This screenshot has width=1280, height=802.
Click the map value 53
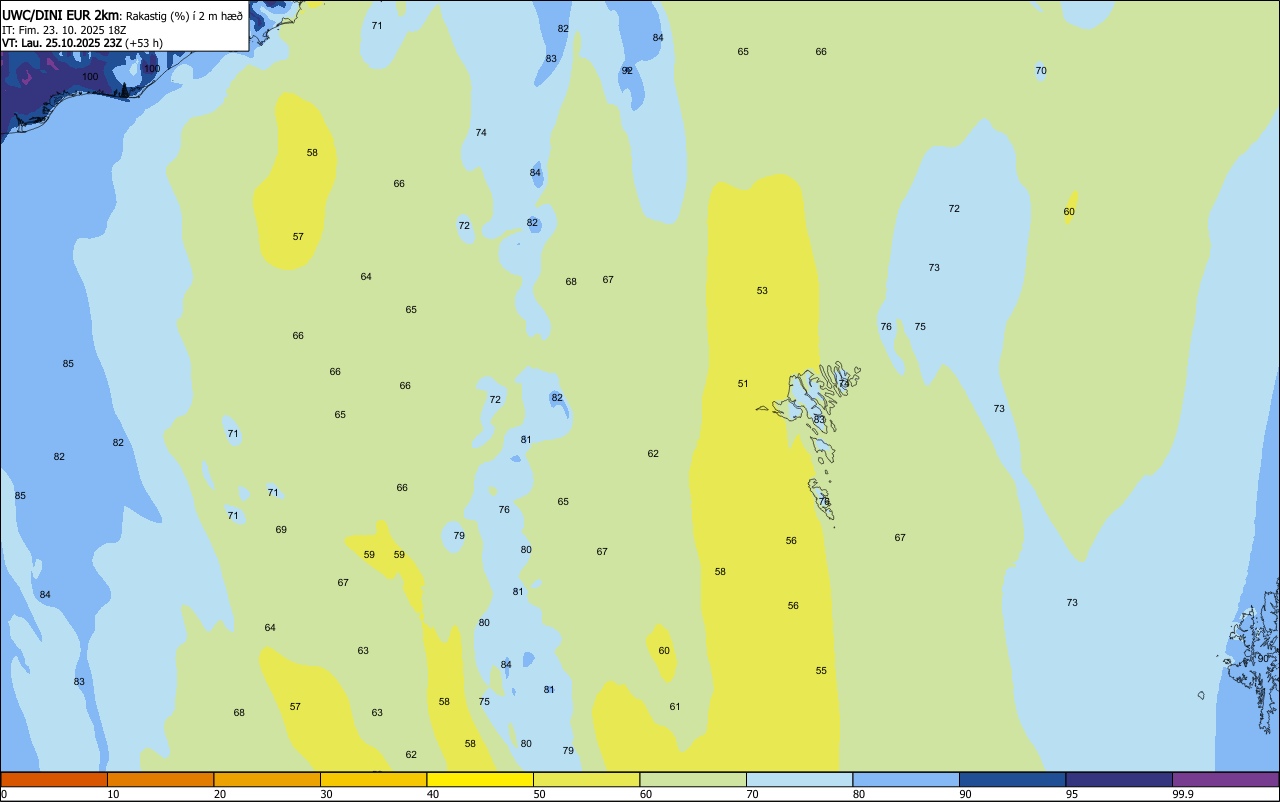click(x=762, y=291)
